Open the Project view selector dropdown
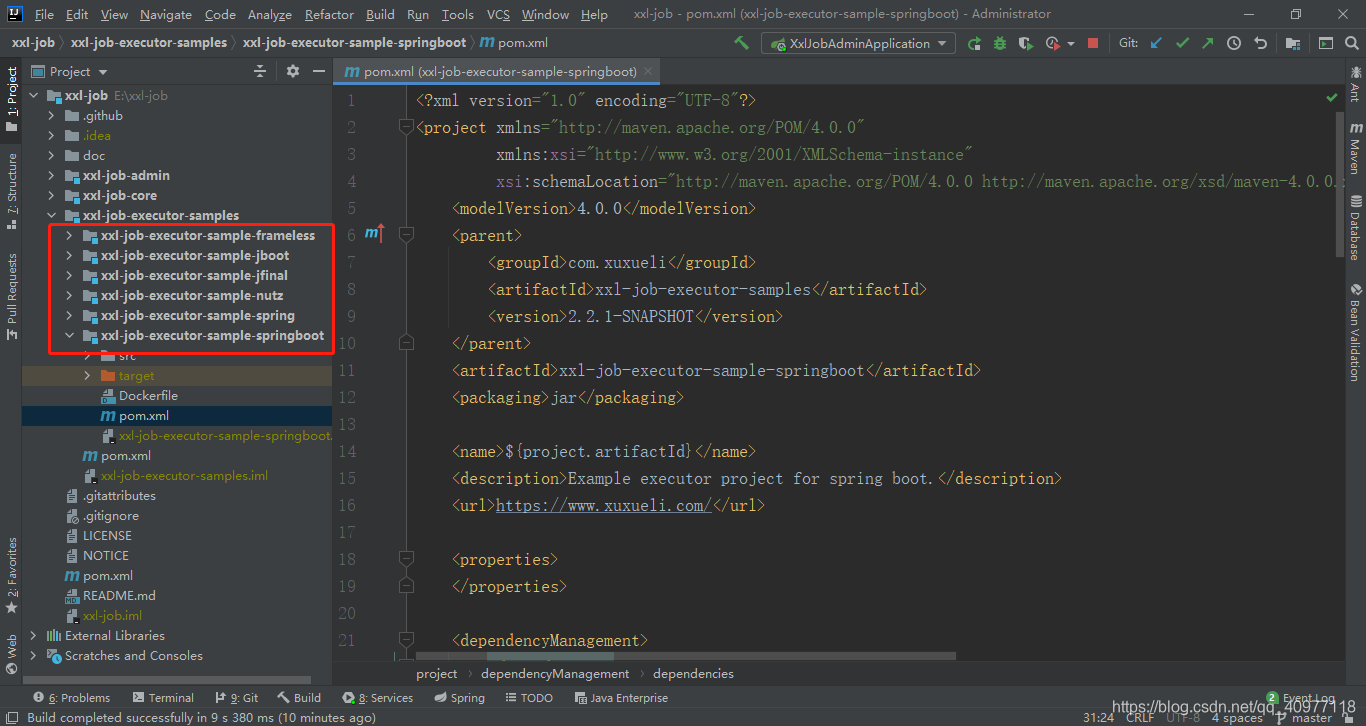This screenshot has height=726, width=1366. (70, 71)
